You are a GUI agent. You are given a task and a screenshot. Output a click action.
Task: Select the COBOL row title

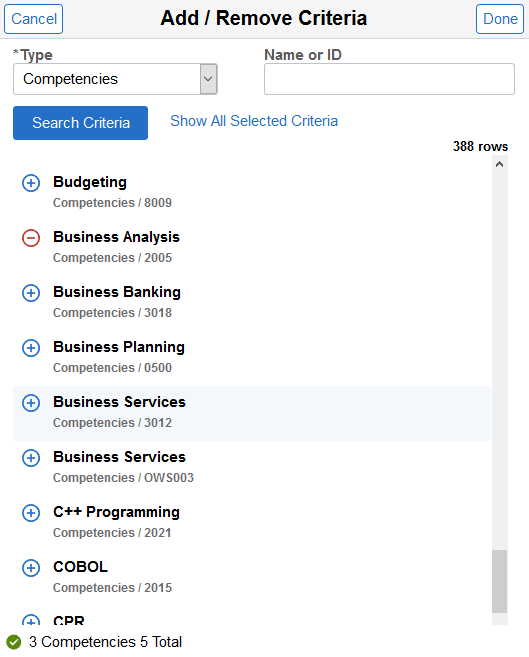(x=80, y=566)
